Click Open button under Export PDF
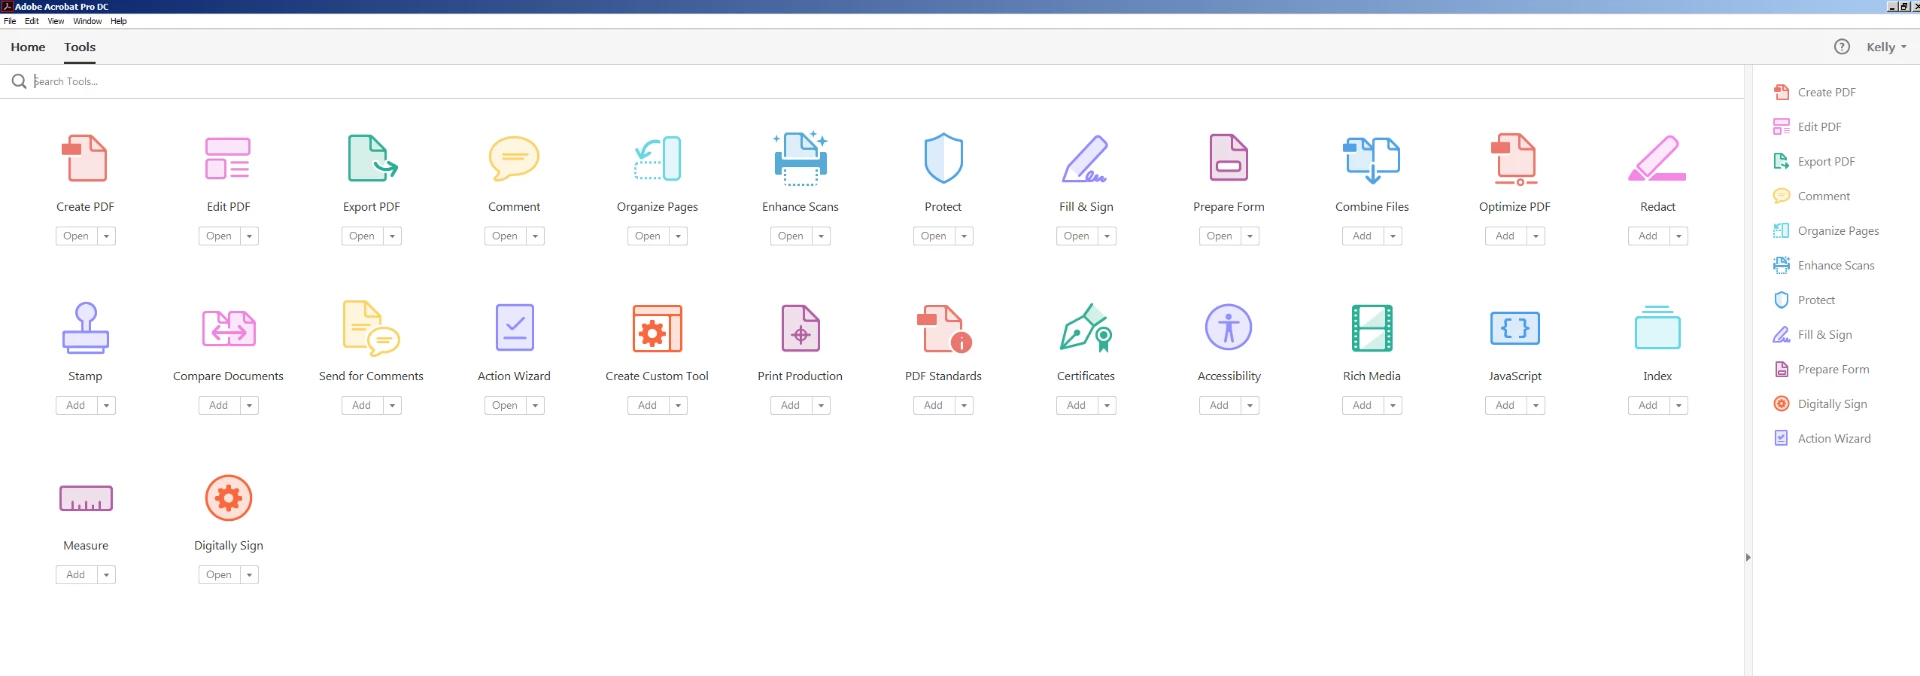1920x676 pixels. point(362,237)
